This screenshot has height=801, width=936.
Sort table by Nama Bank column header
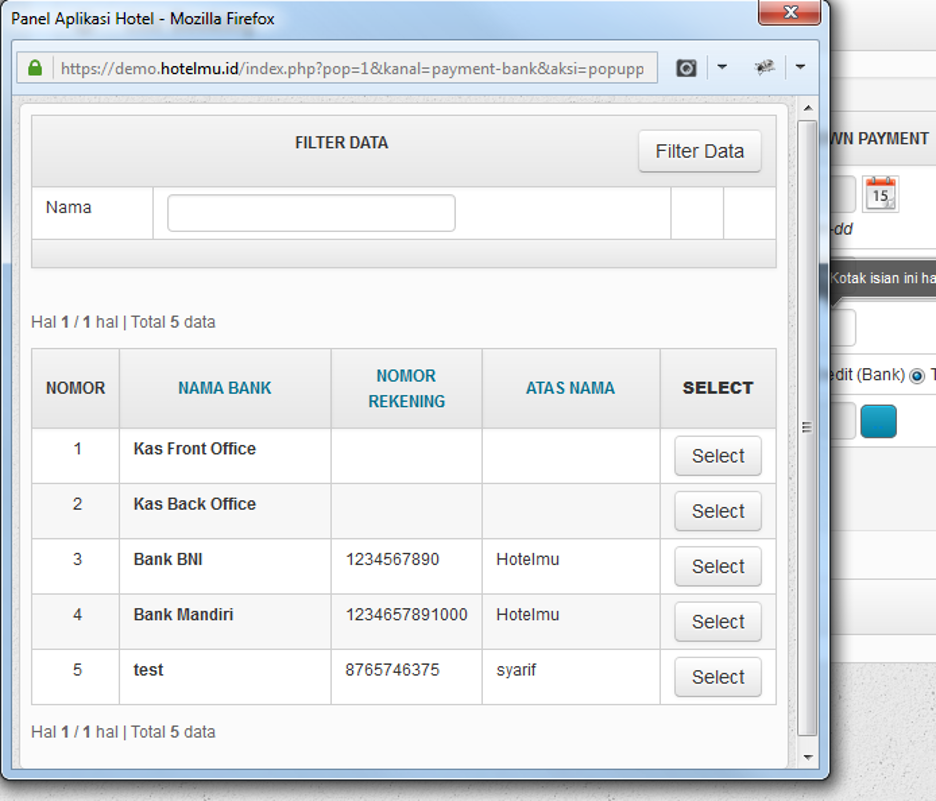225,388
